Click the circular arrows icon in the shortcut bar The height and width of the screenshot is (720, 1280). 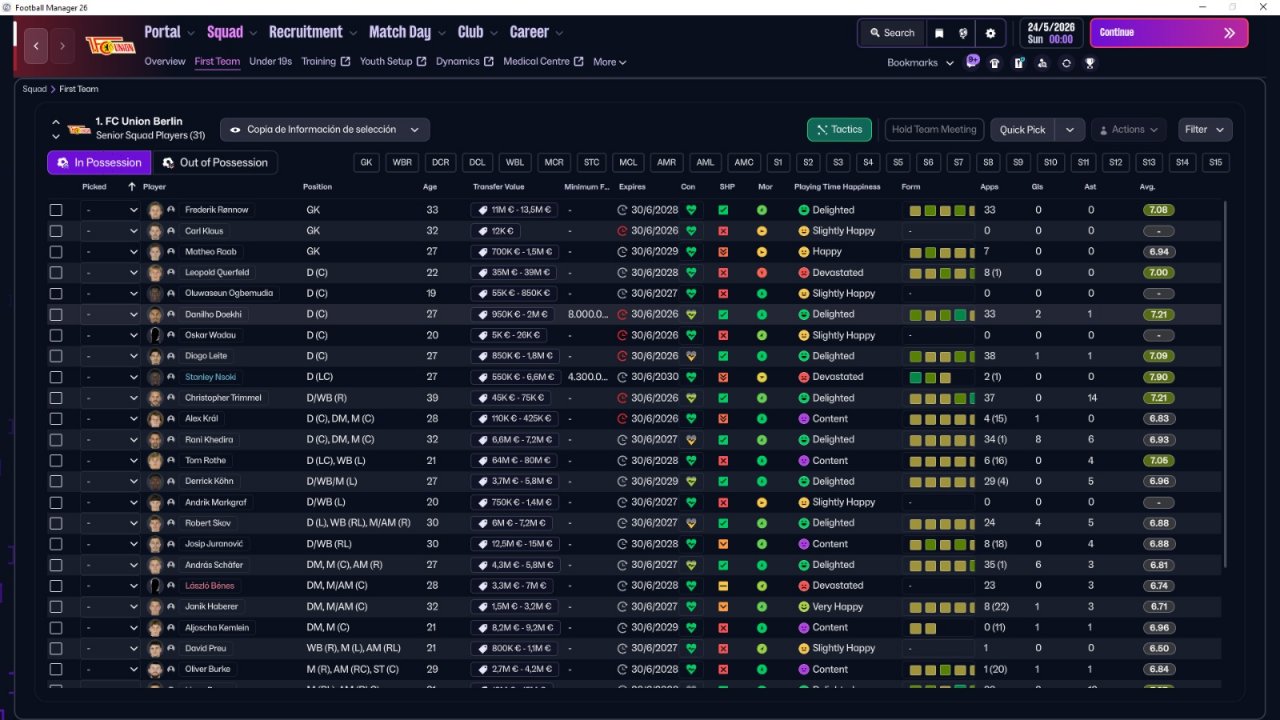point(1066,63)
